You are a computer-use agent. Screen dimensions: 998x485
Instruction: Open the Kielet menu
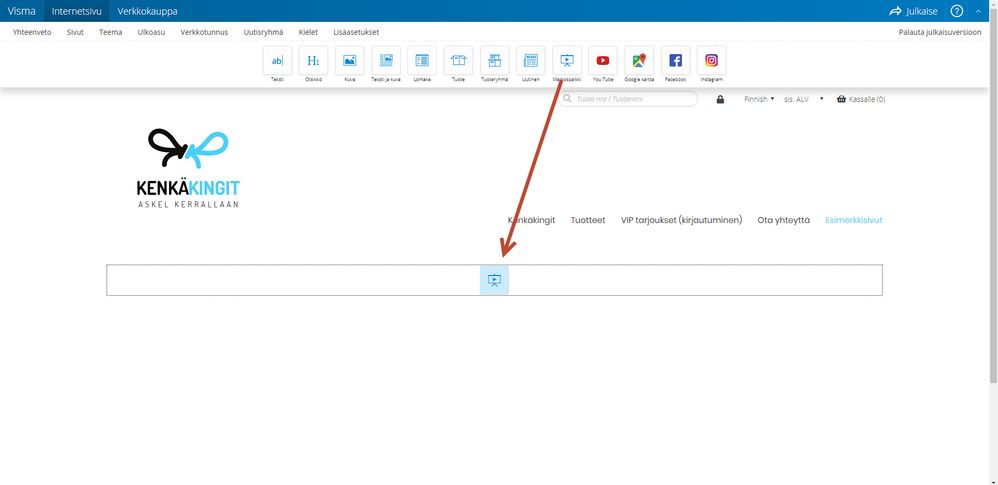(x=308, y=32)
